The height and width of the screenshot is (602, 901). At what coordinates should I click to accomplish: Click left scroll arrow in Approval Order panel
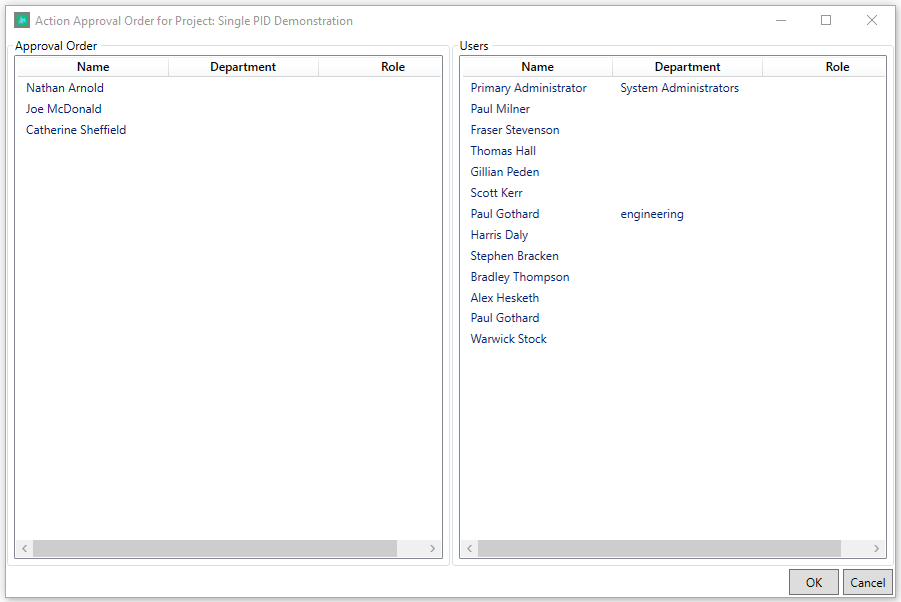24,549
